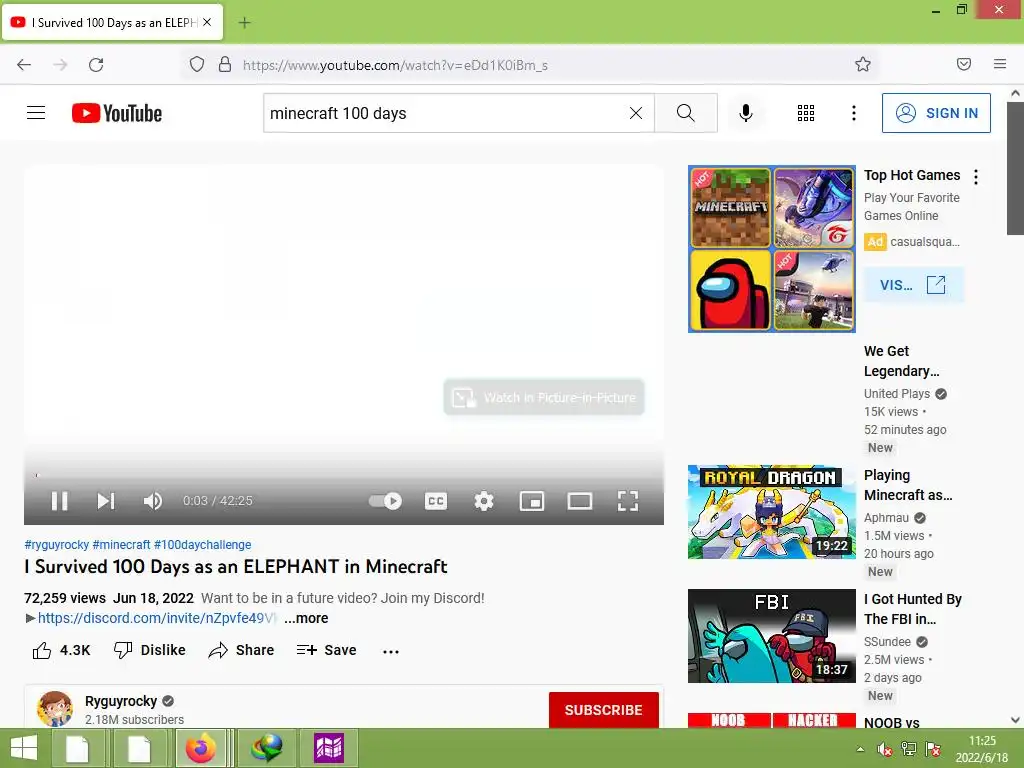Click the VIS... visit site button
The width and height of the screenshot is (1024, 768).
(914, 285)
